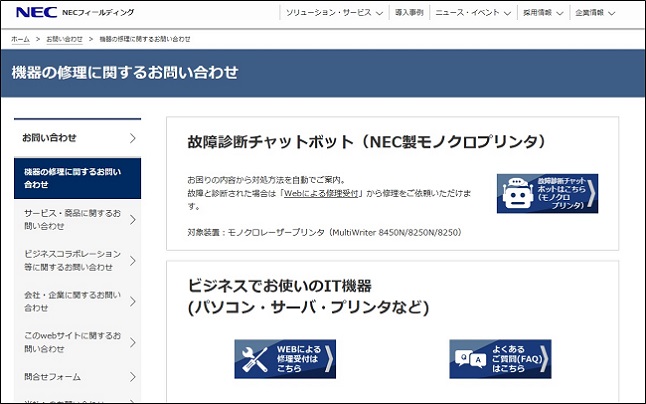This screenshot has height=404, width=646.
Task: Expand ソリューション・サービス dropdown menu
Action: 334,13
